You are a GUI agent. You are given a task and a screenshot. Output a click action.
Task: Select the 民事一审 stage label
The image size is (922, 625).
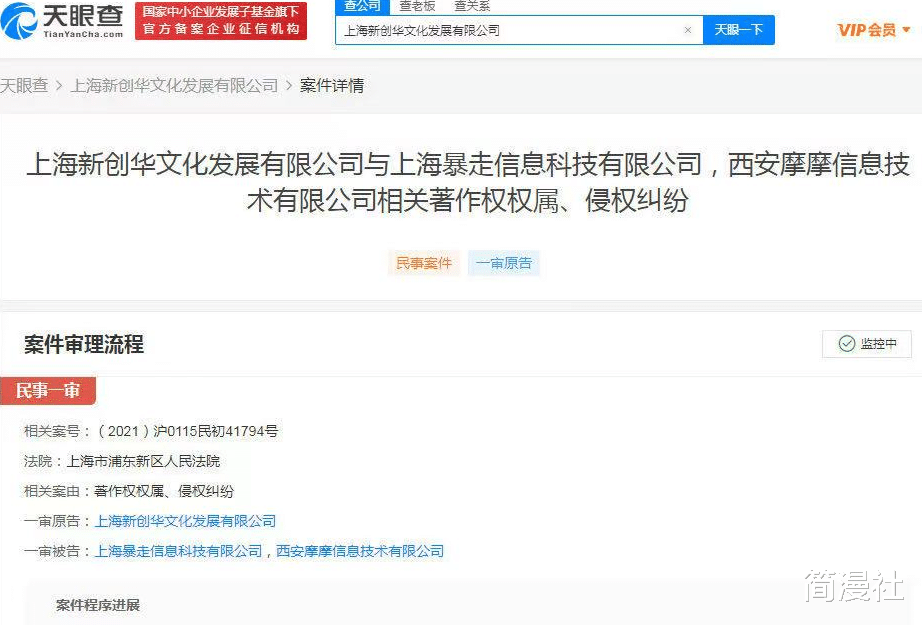pyautogui.click(x=48, y=390)
